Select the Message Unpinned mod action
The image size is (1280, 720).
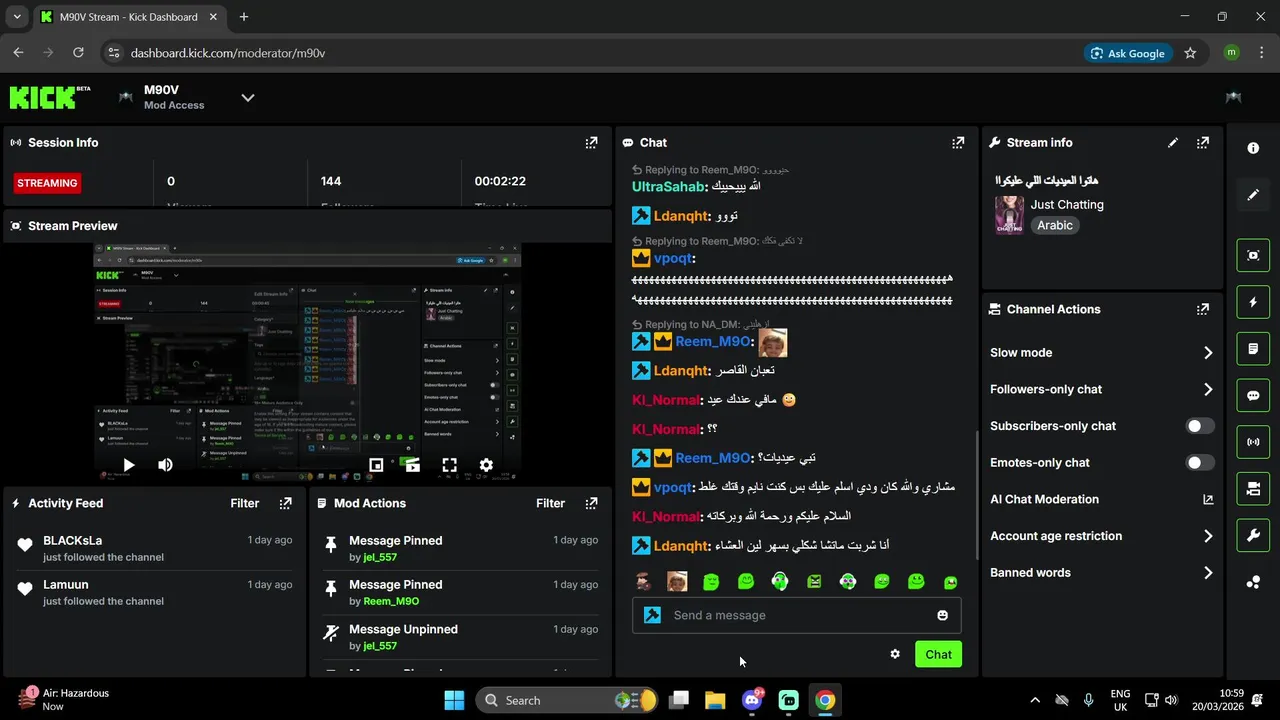click(461, 637)
